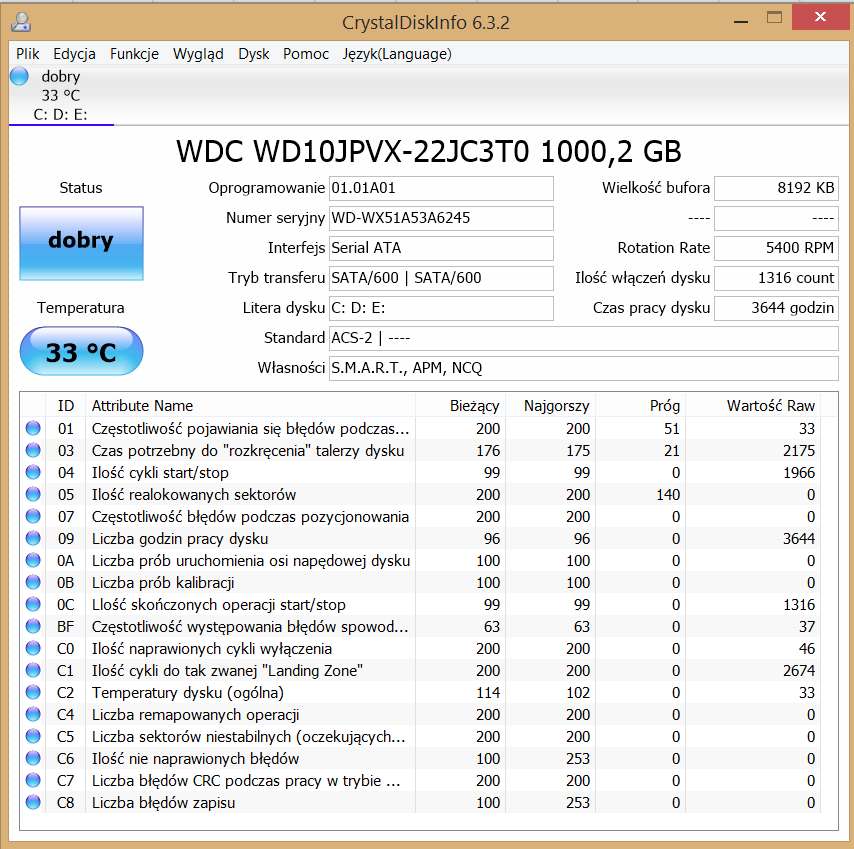Minimize the CrystalDiskInfo window

coord(740,20)
